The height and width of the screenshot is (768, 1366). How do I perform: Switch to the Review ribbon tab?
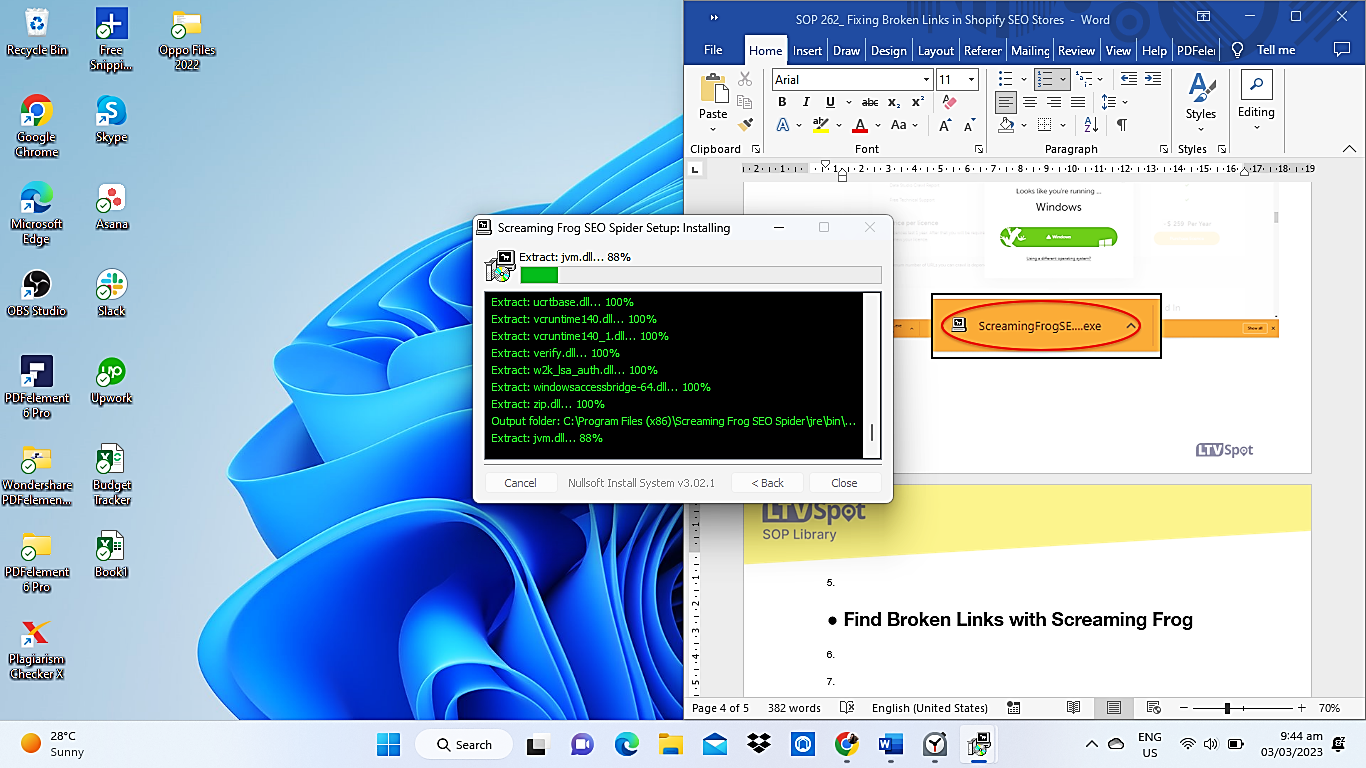(1076, 50)
